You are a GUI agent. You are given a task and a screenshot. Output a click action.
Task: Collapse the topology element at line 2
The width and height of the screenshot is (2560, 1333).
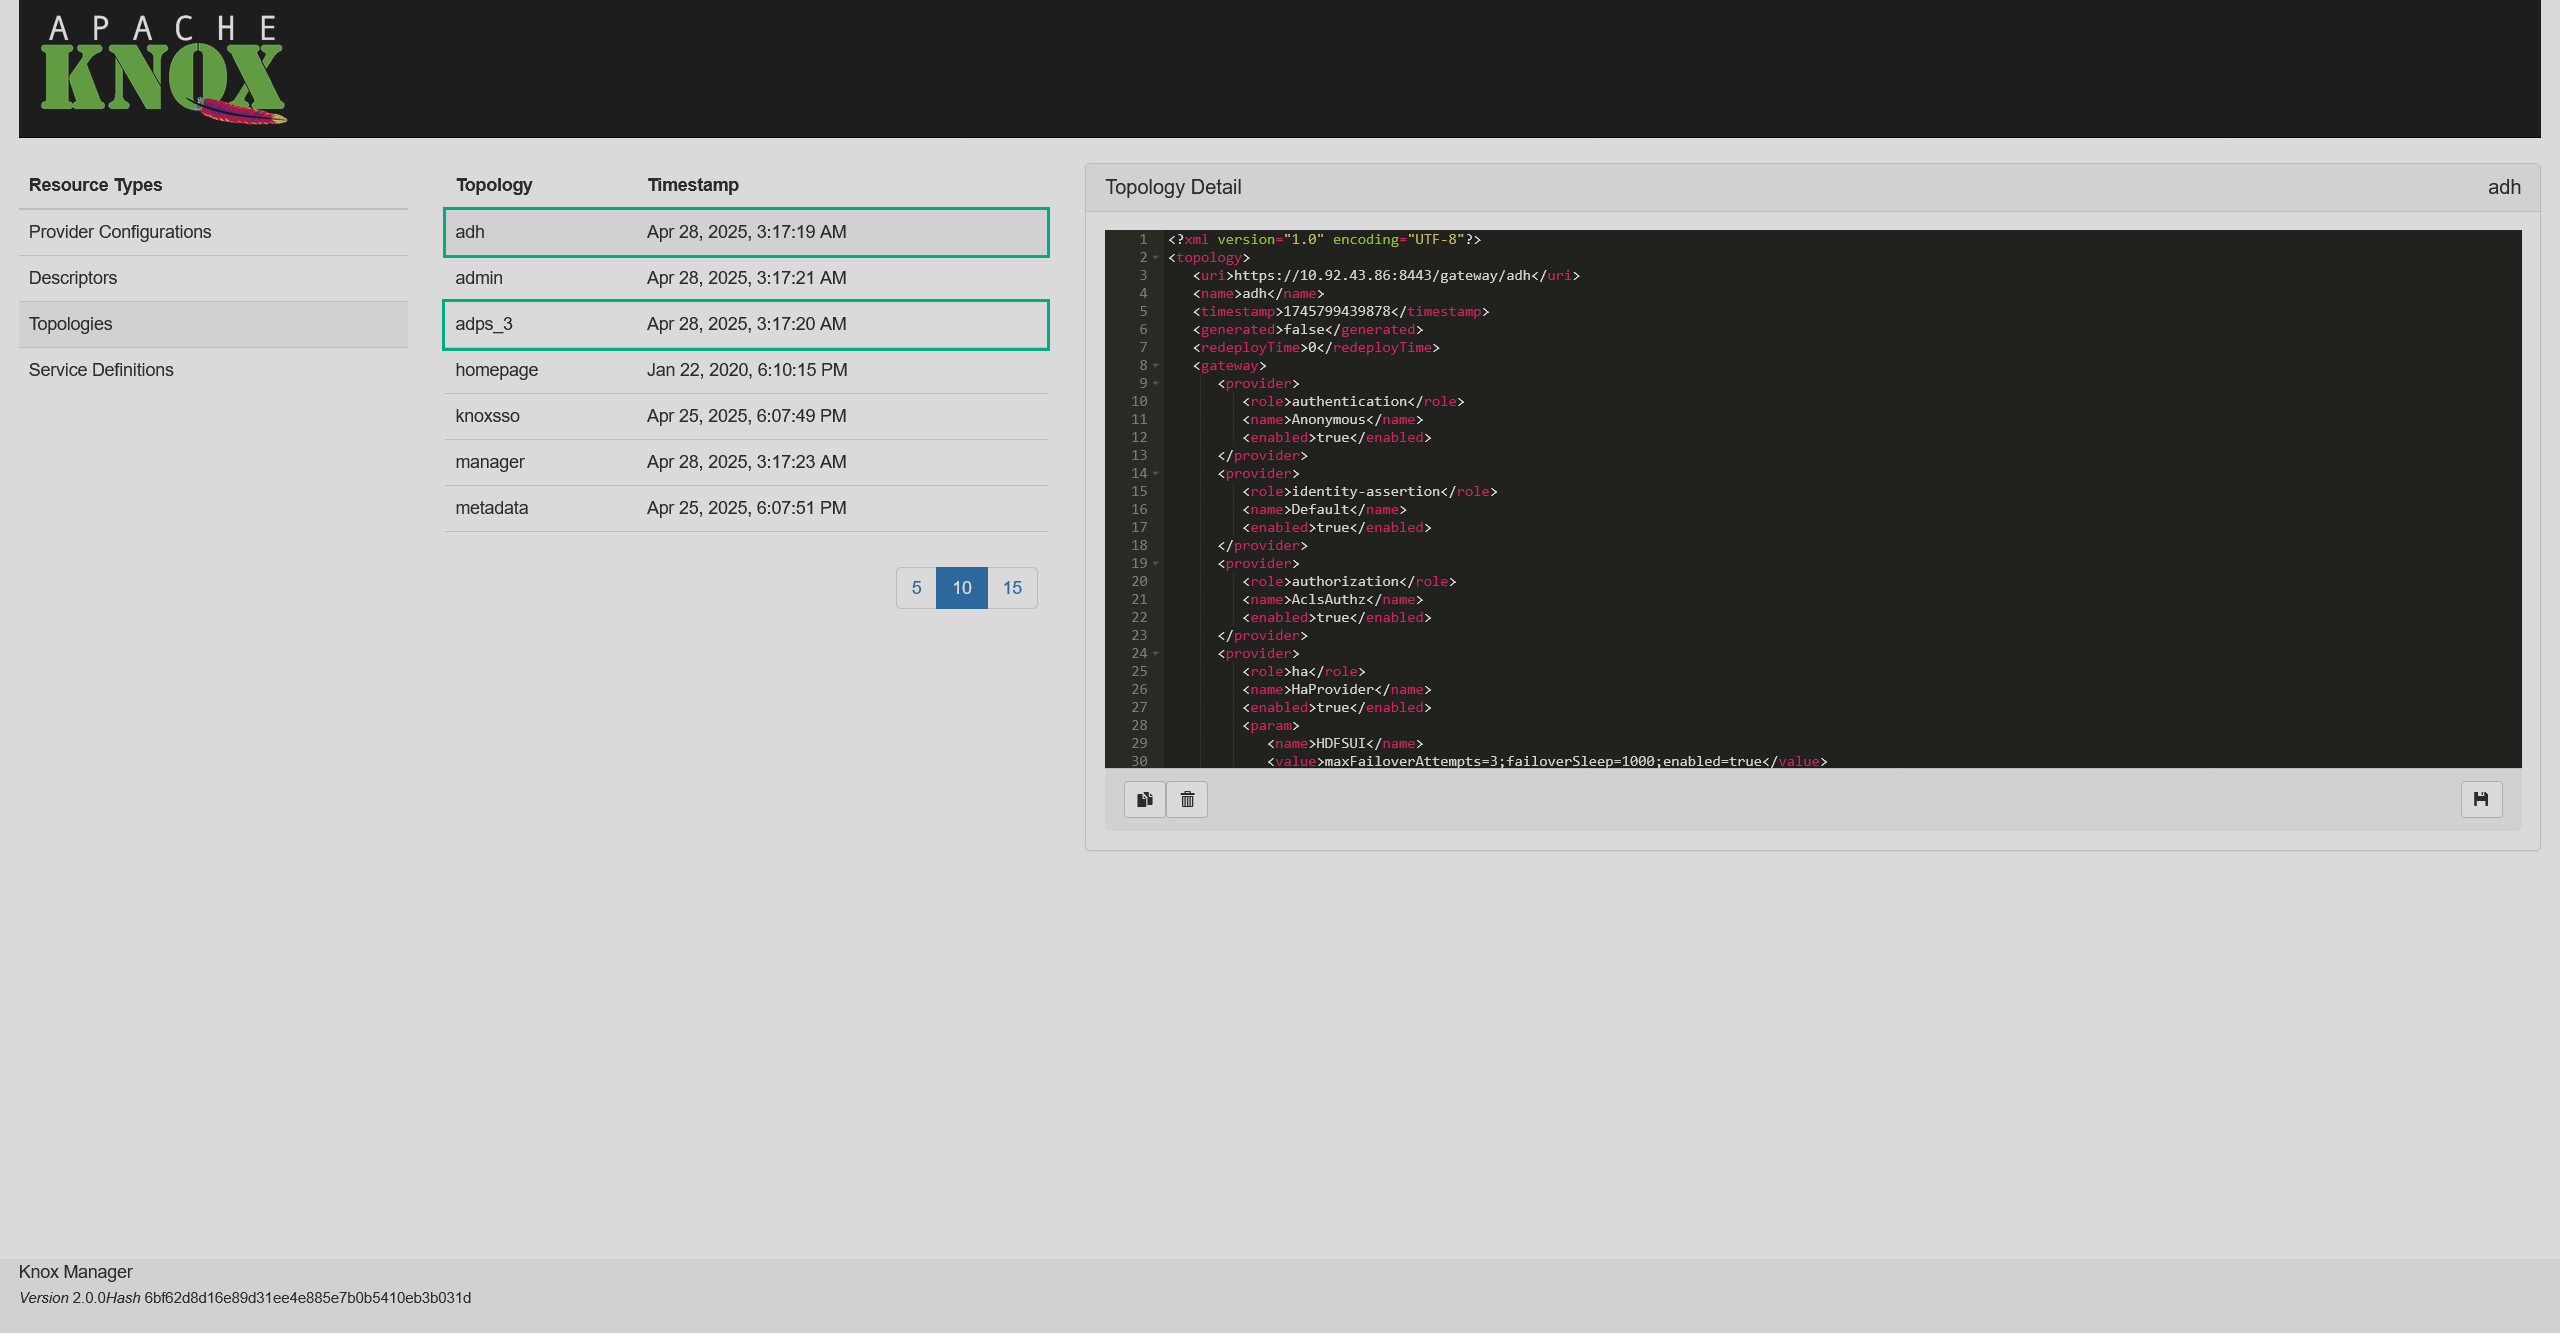[x=1156, y=258]
